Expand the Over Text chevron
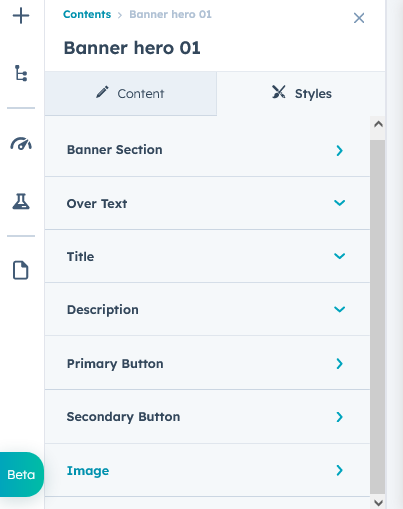403x509 pixels. (340, 203)
